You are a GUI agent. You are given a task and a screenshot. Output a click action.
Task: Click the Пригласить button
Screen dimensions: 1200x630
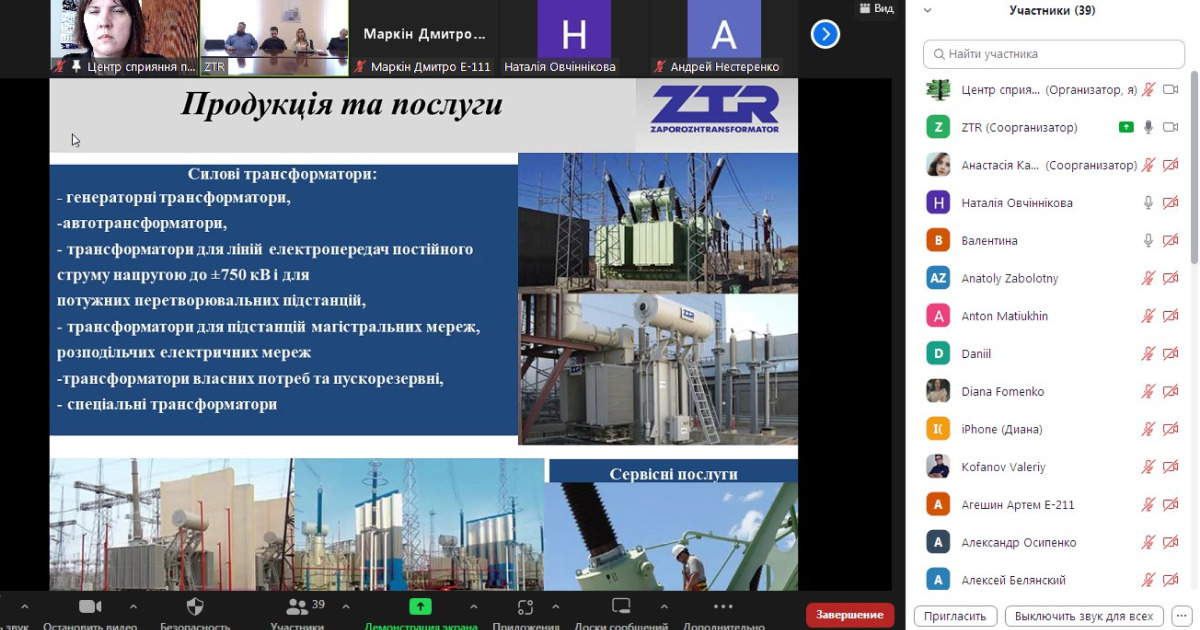pyautogui.click(x=955, y=616)
